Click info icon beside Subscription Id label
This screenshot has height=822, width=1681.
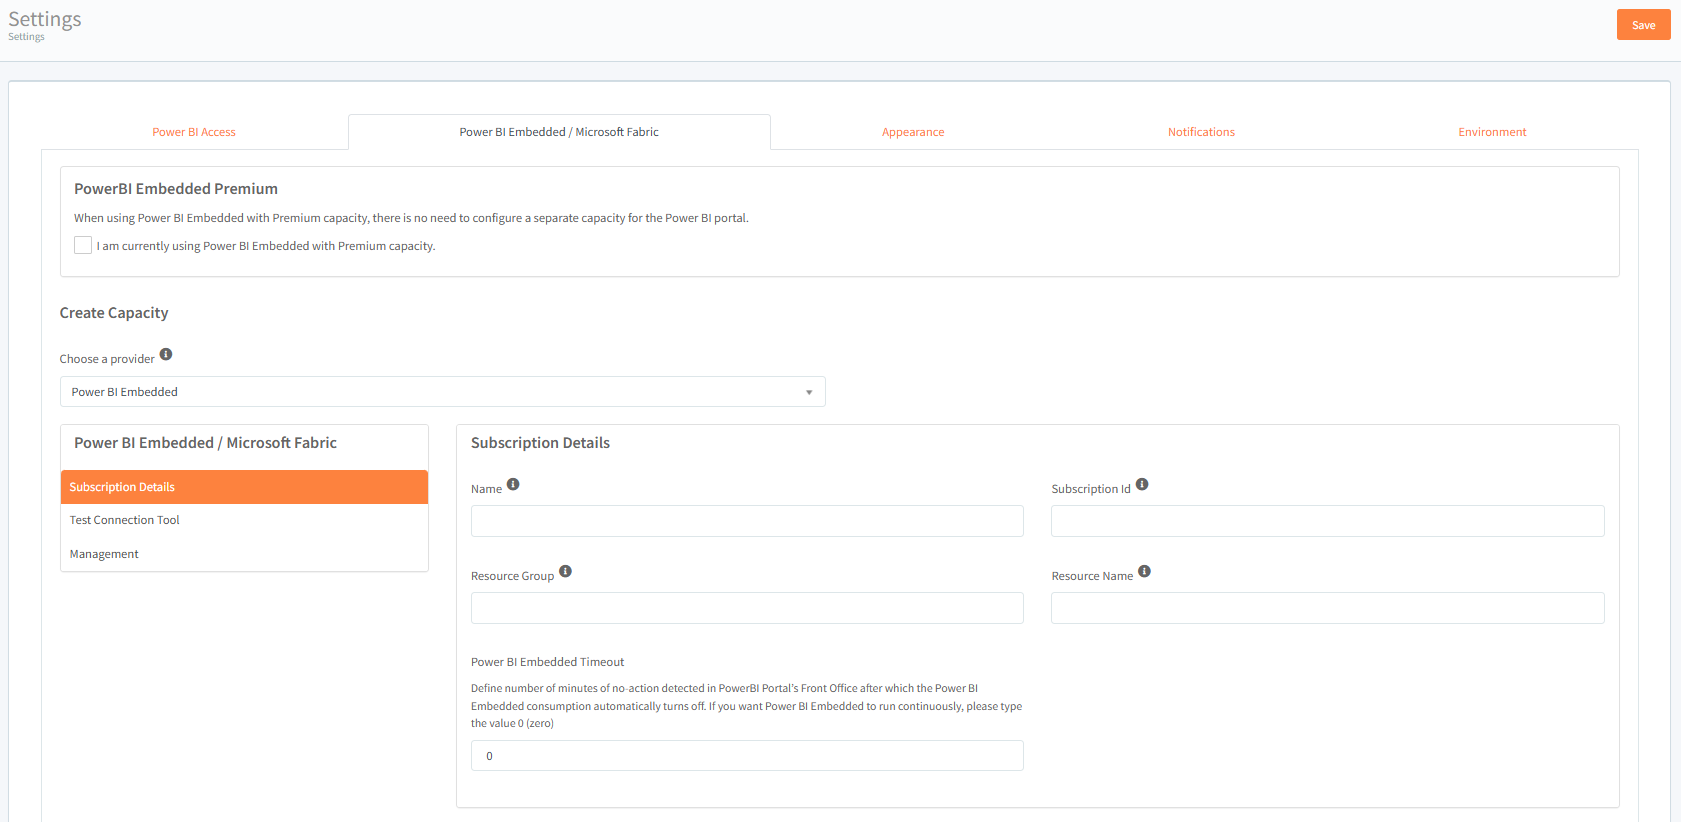click(1142, 484)
